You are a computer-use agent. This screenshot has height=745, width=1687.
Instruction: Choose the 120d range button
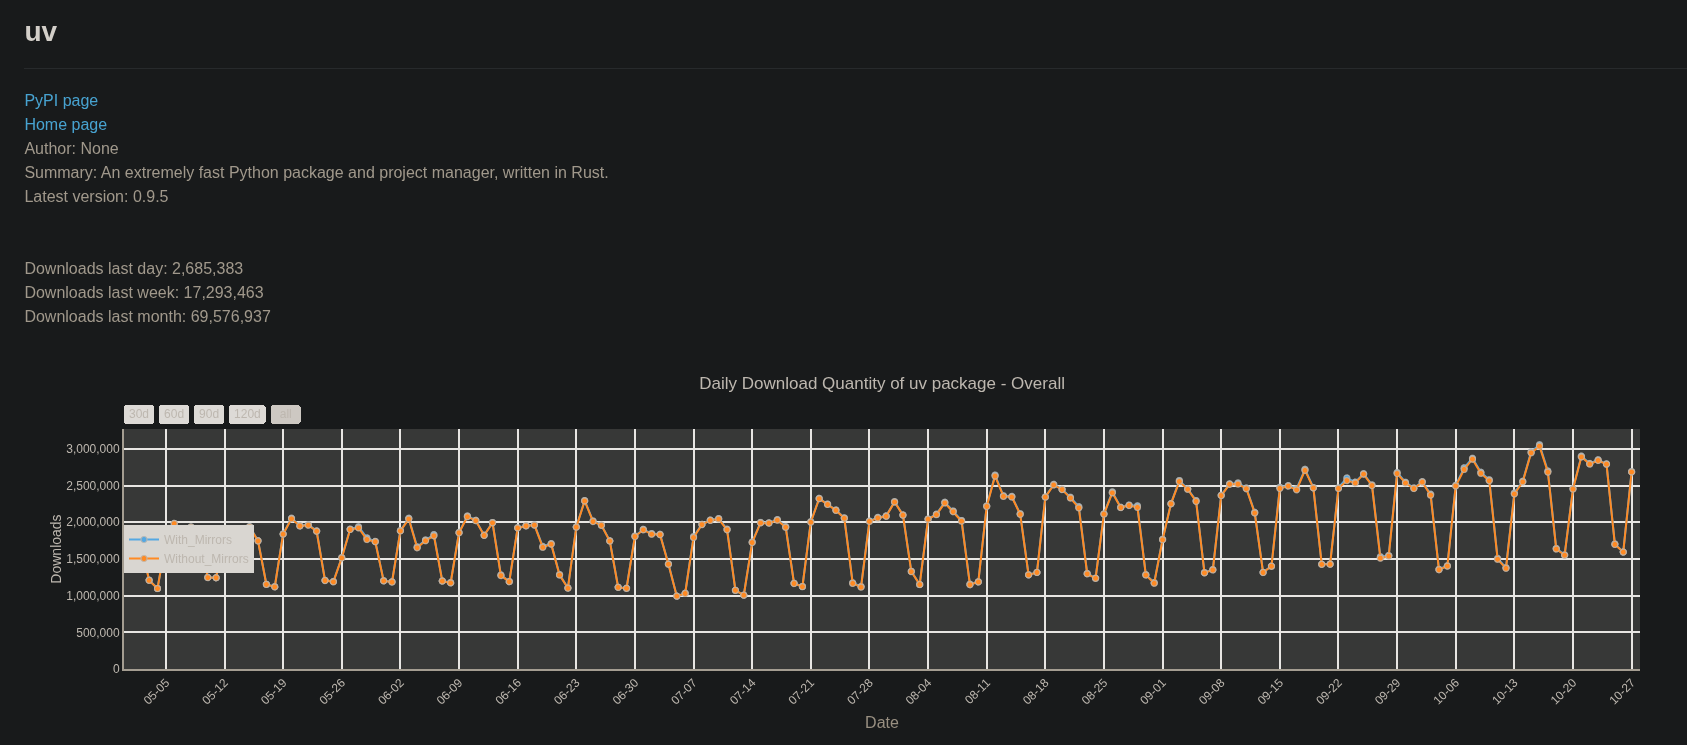247,414
